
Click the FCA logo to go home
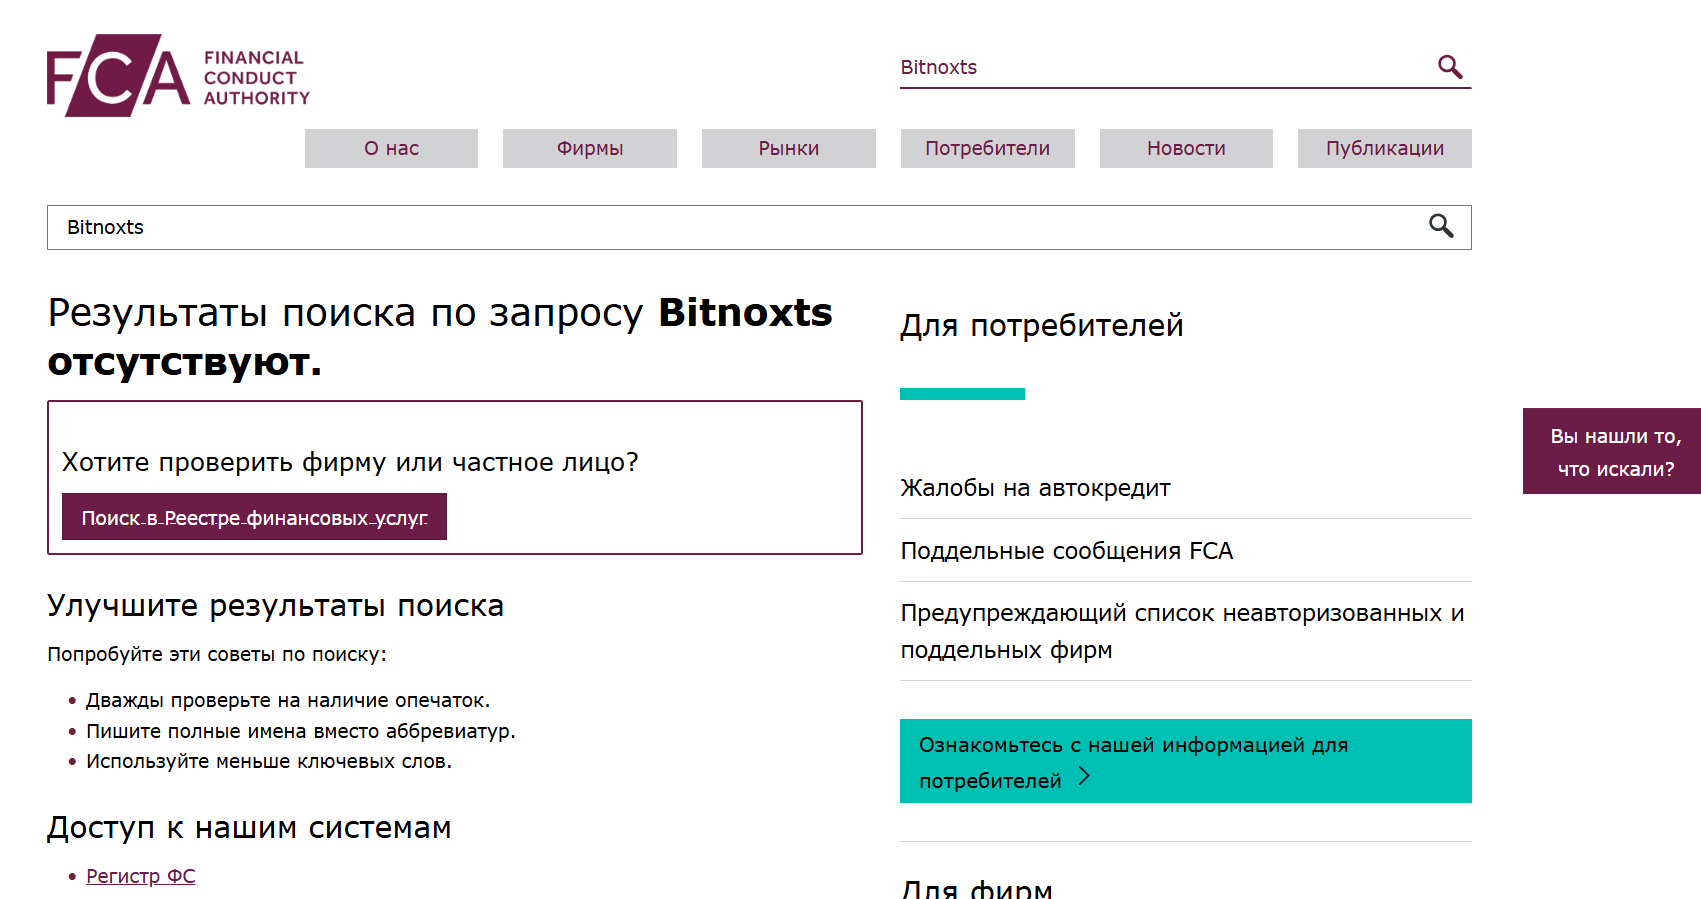coord(178,76)
